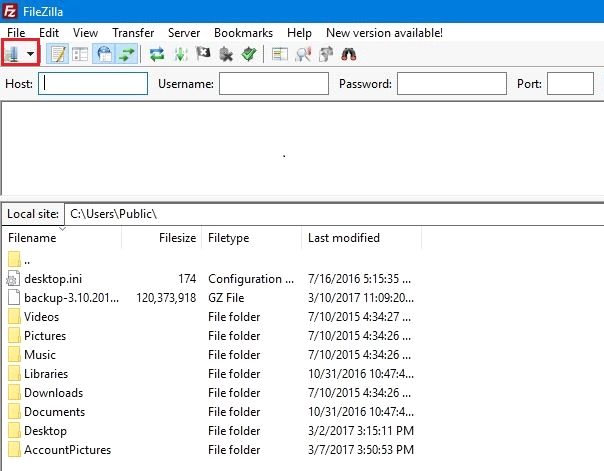The width and height of the screenshot is (604, 471).
Task: Open the Edit menu
Action: (49, 33)
